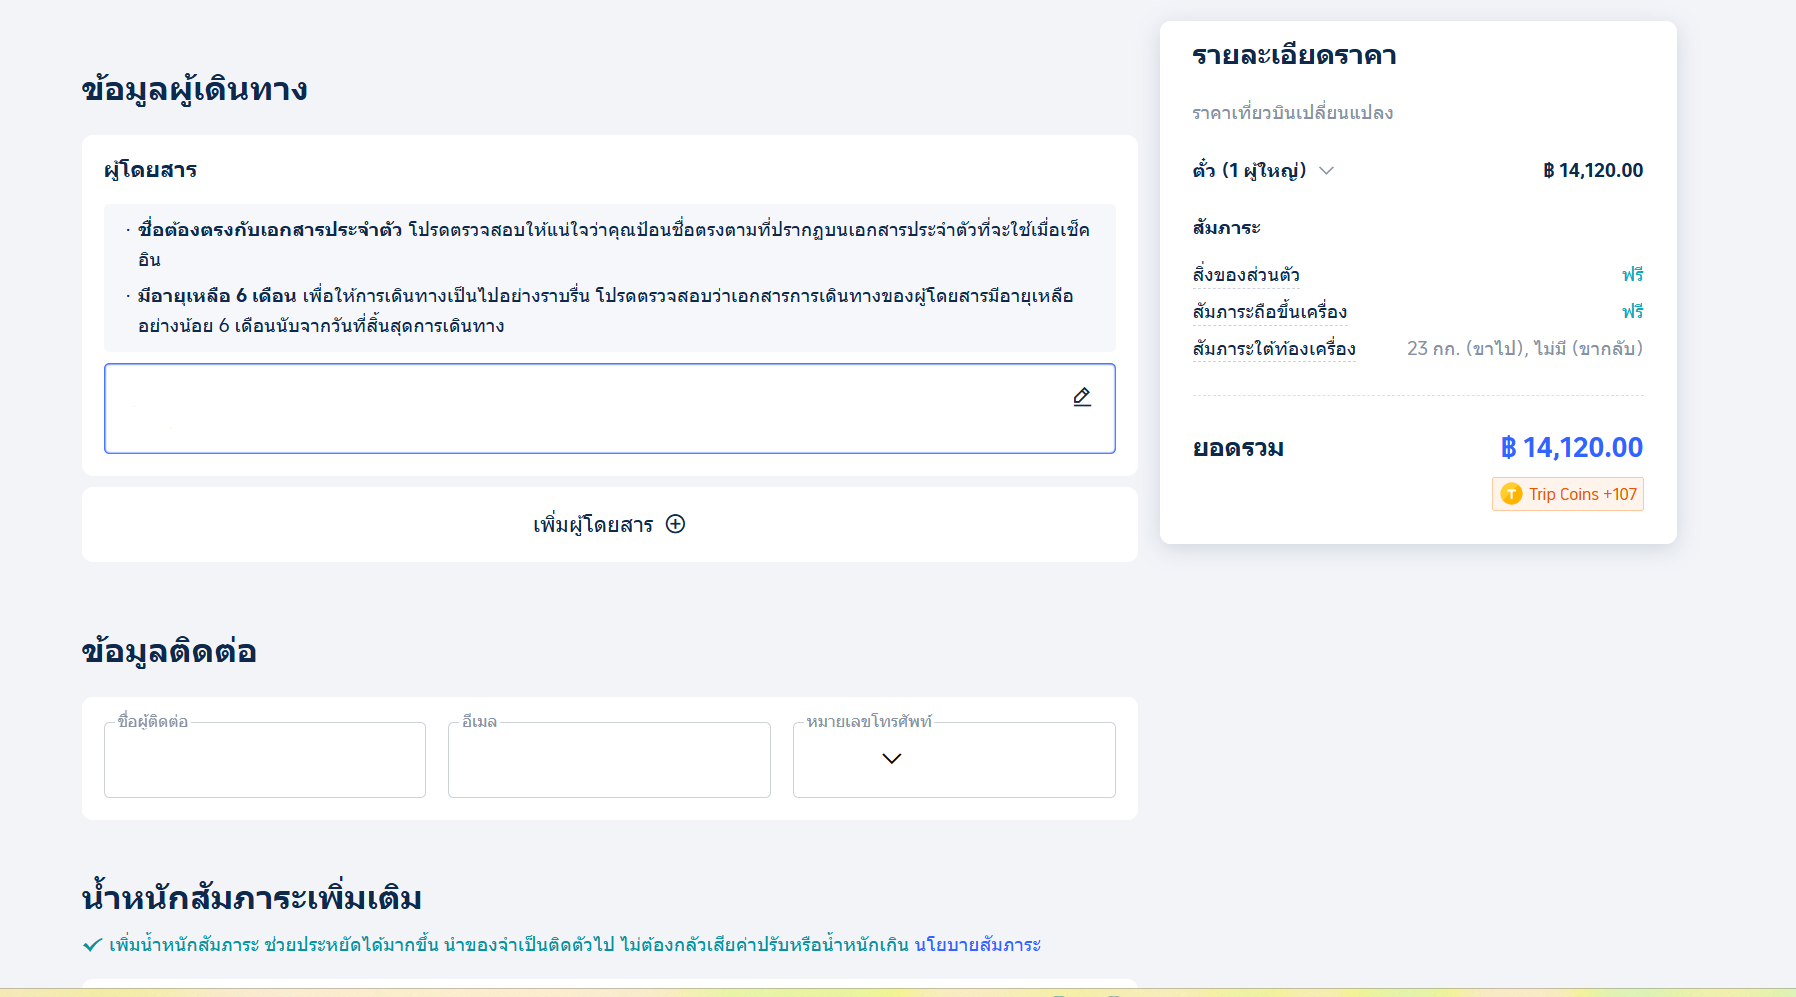The image size is (1796, 997).
Task: Click the สัมภาระถือขึ้นเครื่อง carry-on baggage label
Action: pos(1270,312)
